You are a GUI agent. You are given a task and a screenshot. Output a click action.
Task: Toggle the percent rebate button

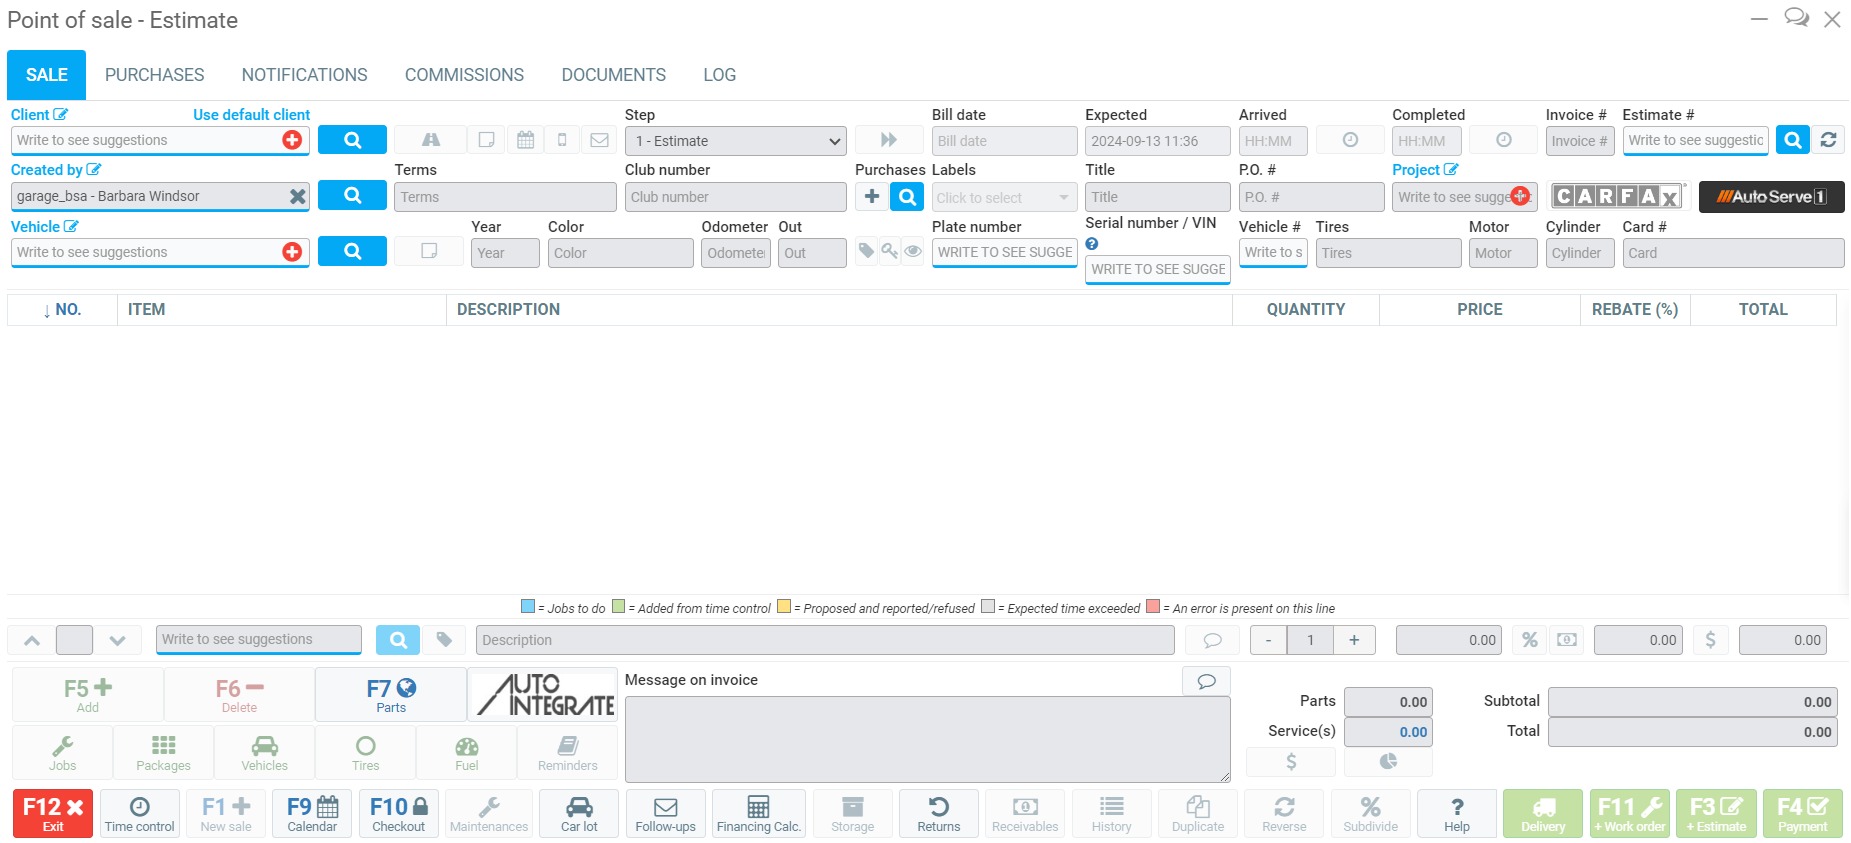1530,640
